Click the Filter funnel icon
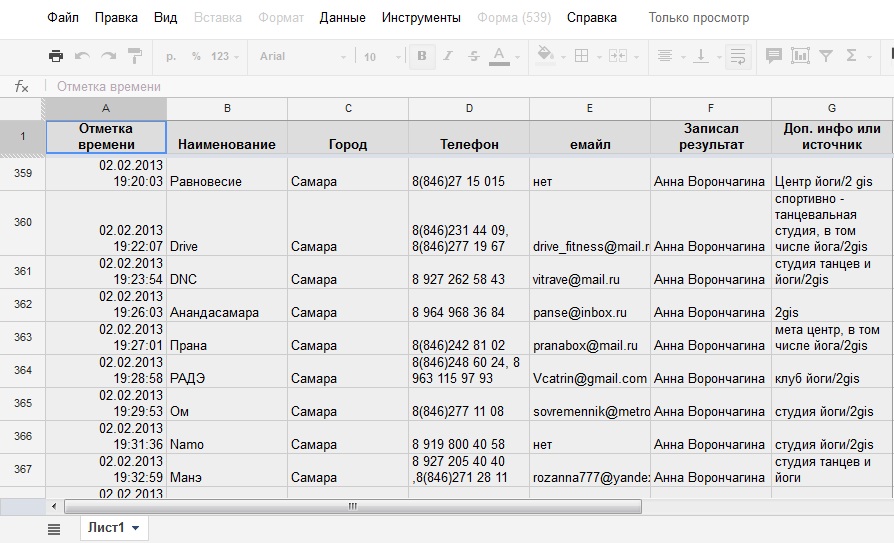Image resolution: width=894 pixels, height=543 pixels. tap(826, 55)
